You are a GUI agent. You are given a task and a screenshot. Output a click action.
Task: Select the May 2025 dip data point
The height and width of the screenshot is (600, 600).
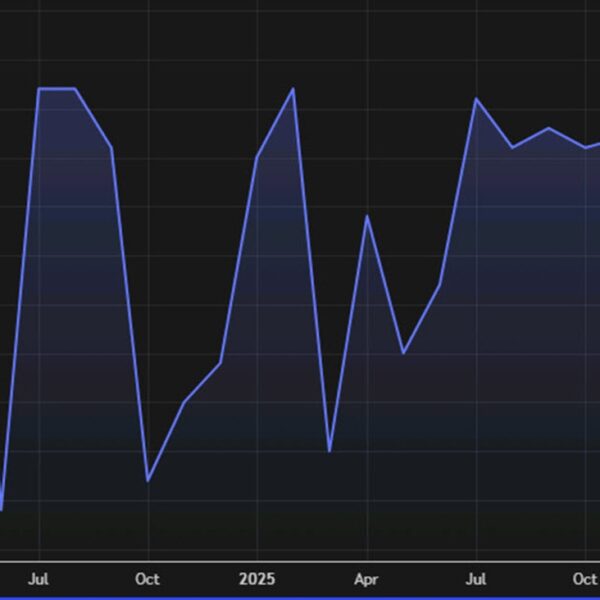click(403, 353)
